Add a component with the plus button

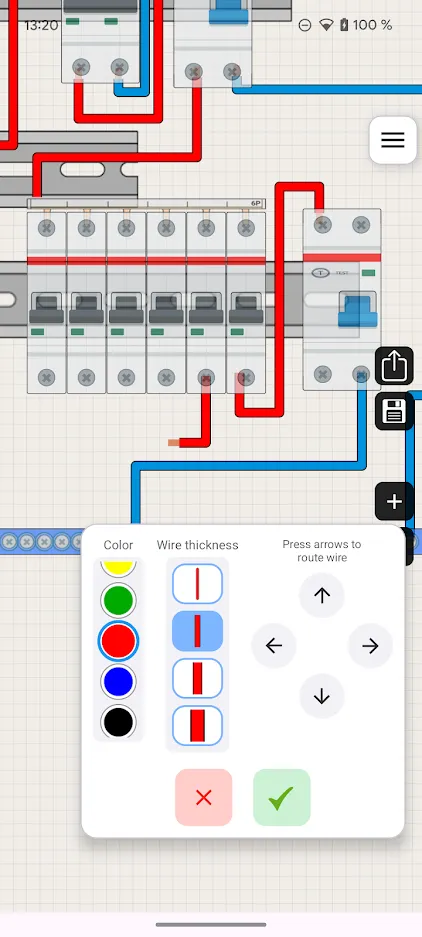click(x=394, y=501)
